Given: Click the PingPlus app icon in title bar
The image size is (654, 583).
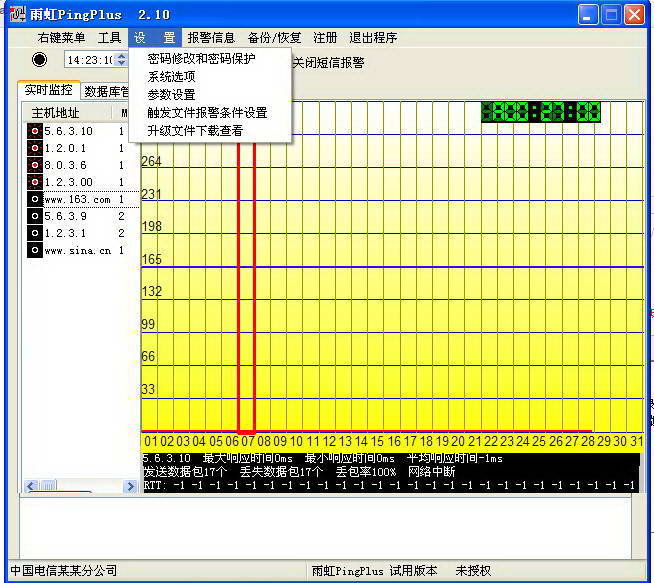Looking at the screenshot, I should [18, 14].
